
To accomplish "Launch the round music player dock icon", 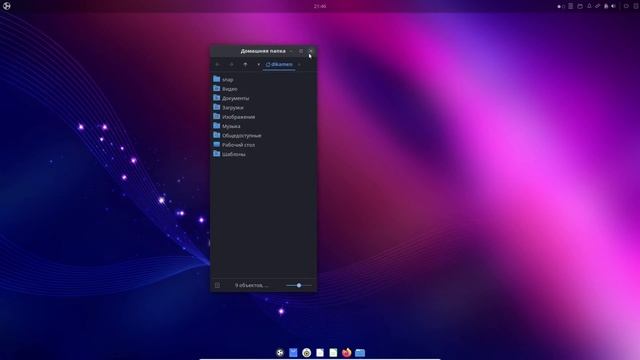I will pyautogui.click(x=307, y=353).
